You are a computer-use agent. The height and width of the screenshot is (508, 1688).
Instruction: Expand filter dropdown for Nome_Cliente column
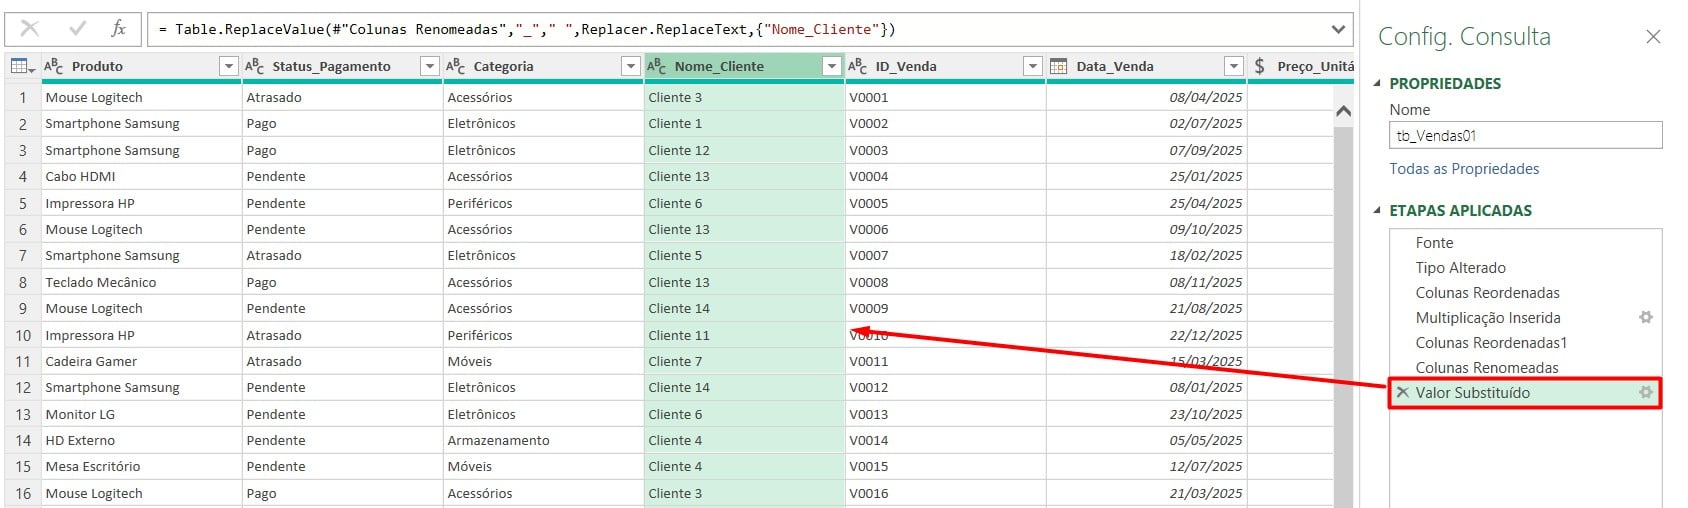831,67
